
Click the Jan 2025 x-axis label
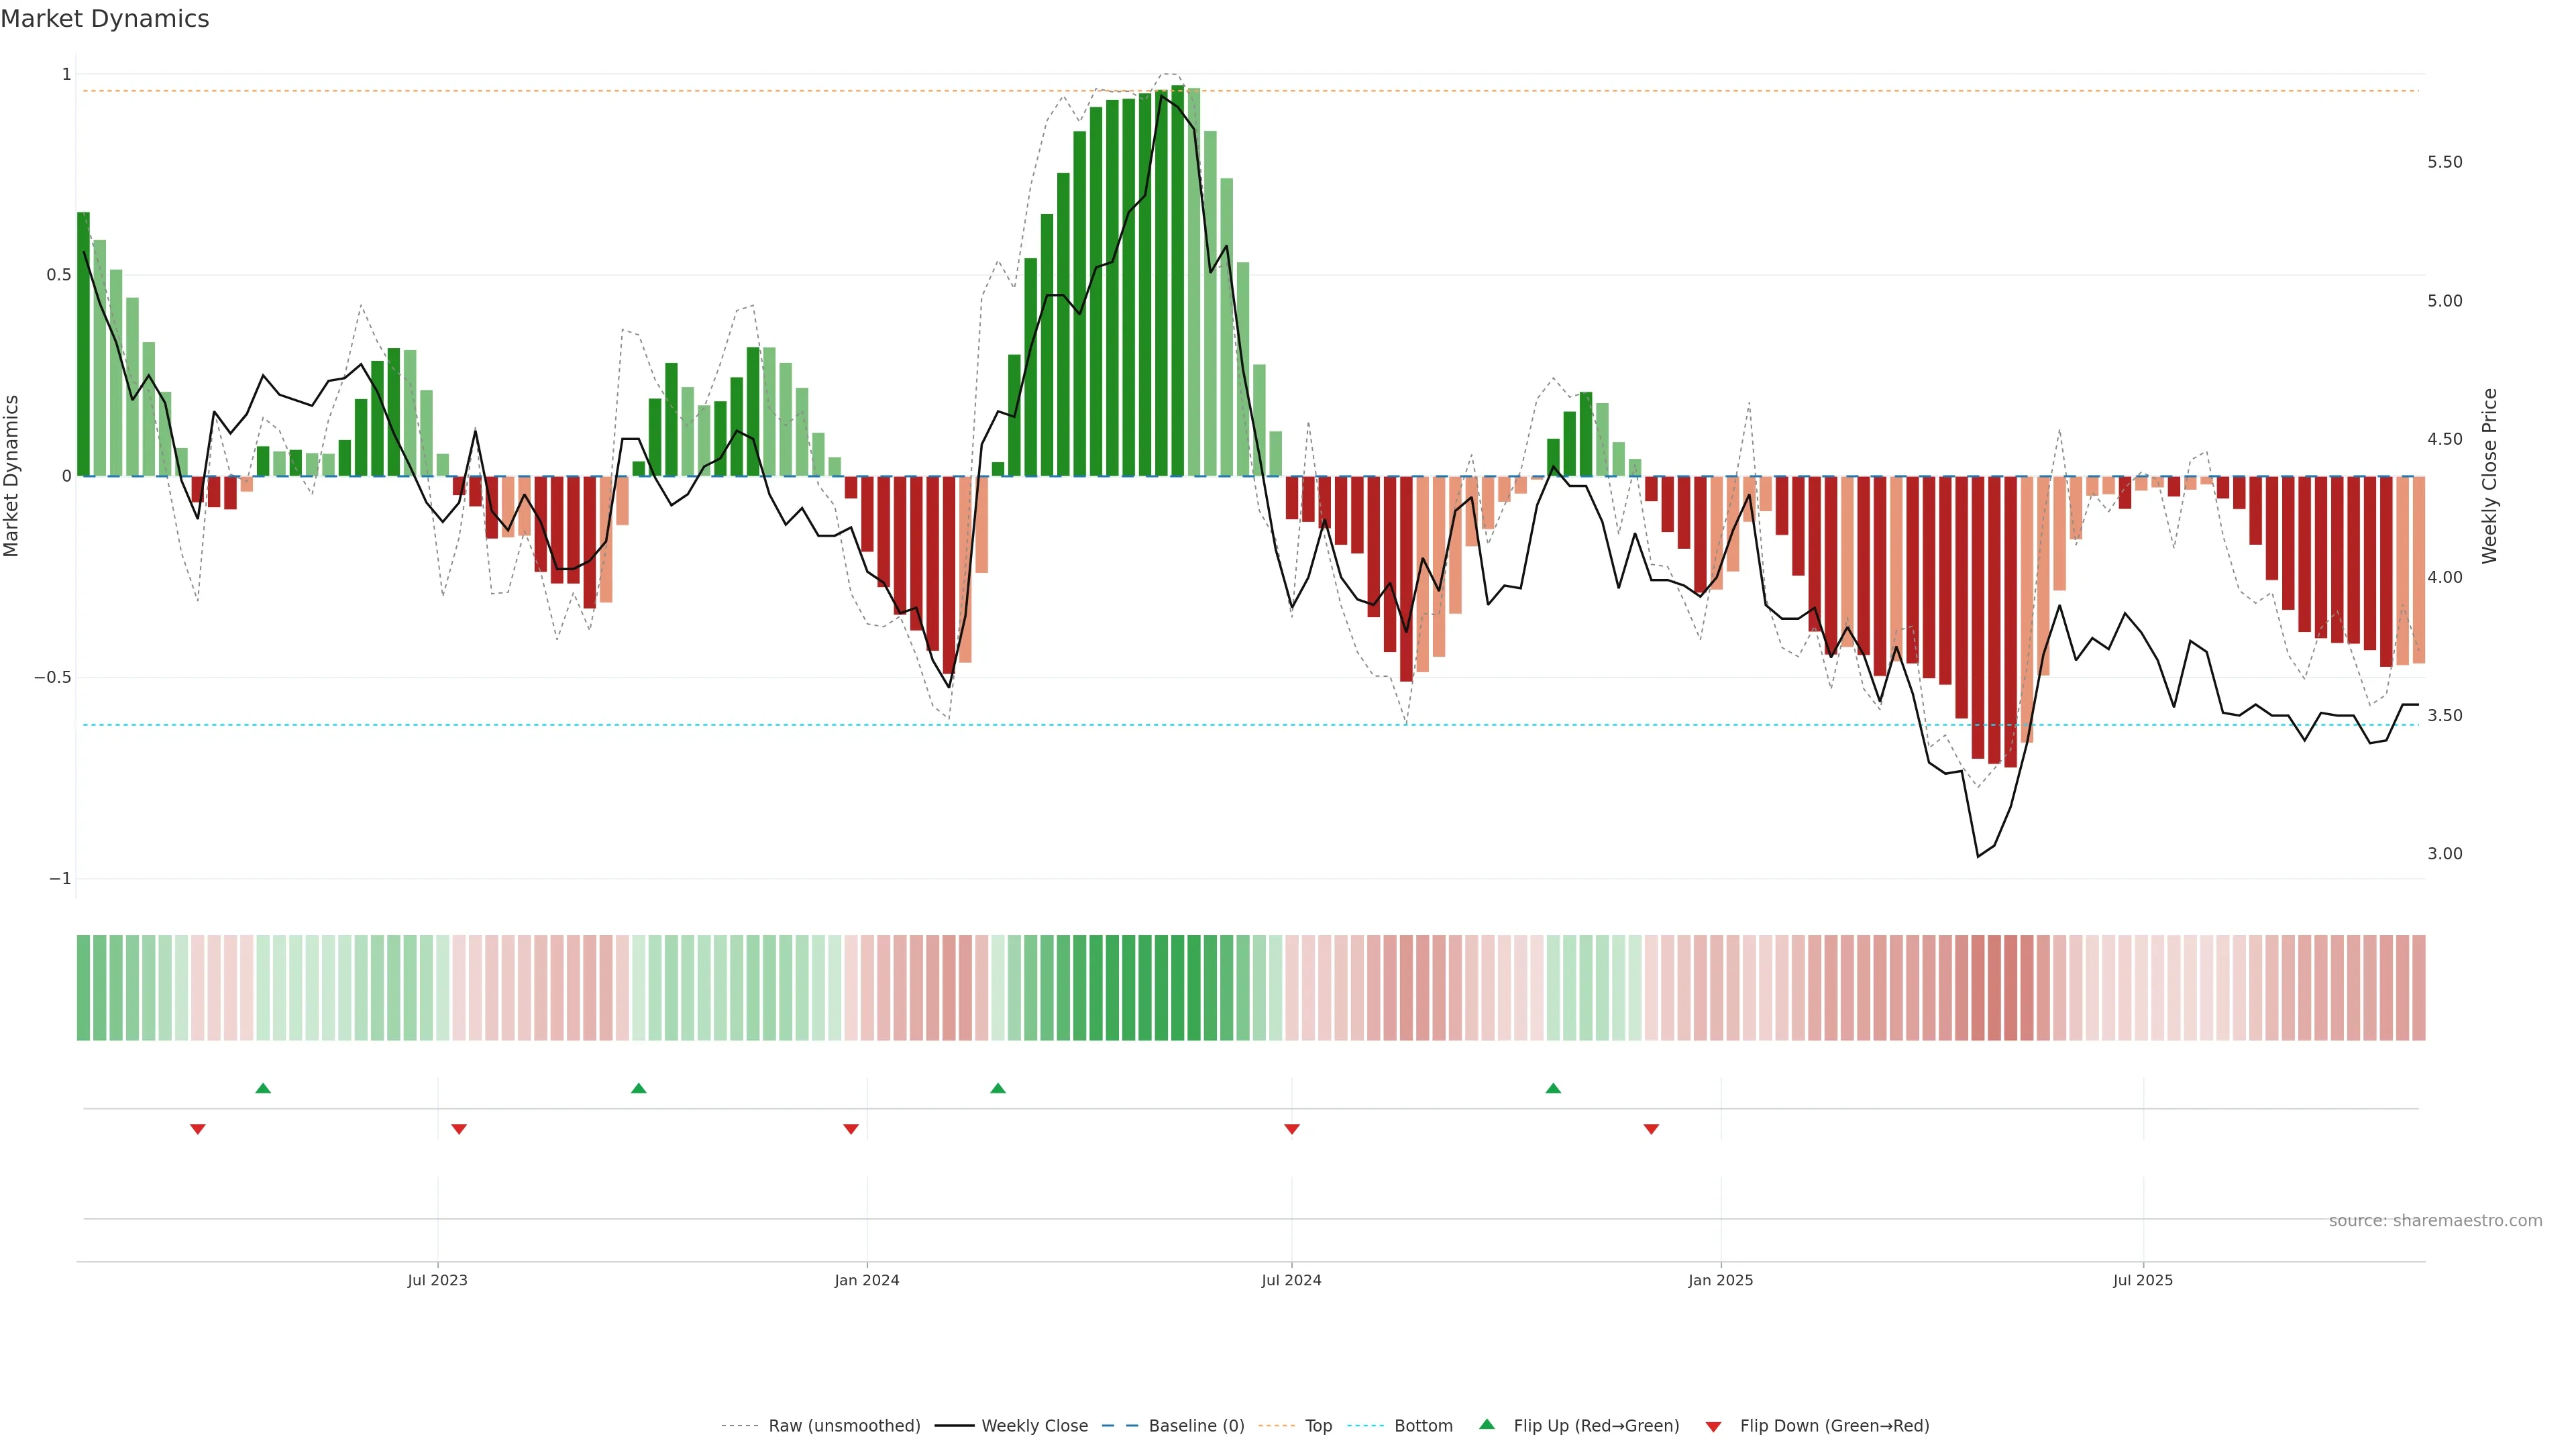click(1720, 1280)
